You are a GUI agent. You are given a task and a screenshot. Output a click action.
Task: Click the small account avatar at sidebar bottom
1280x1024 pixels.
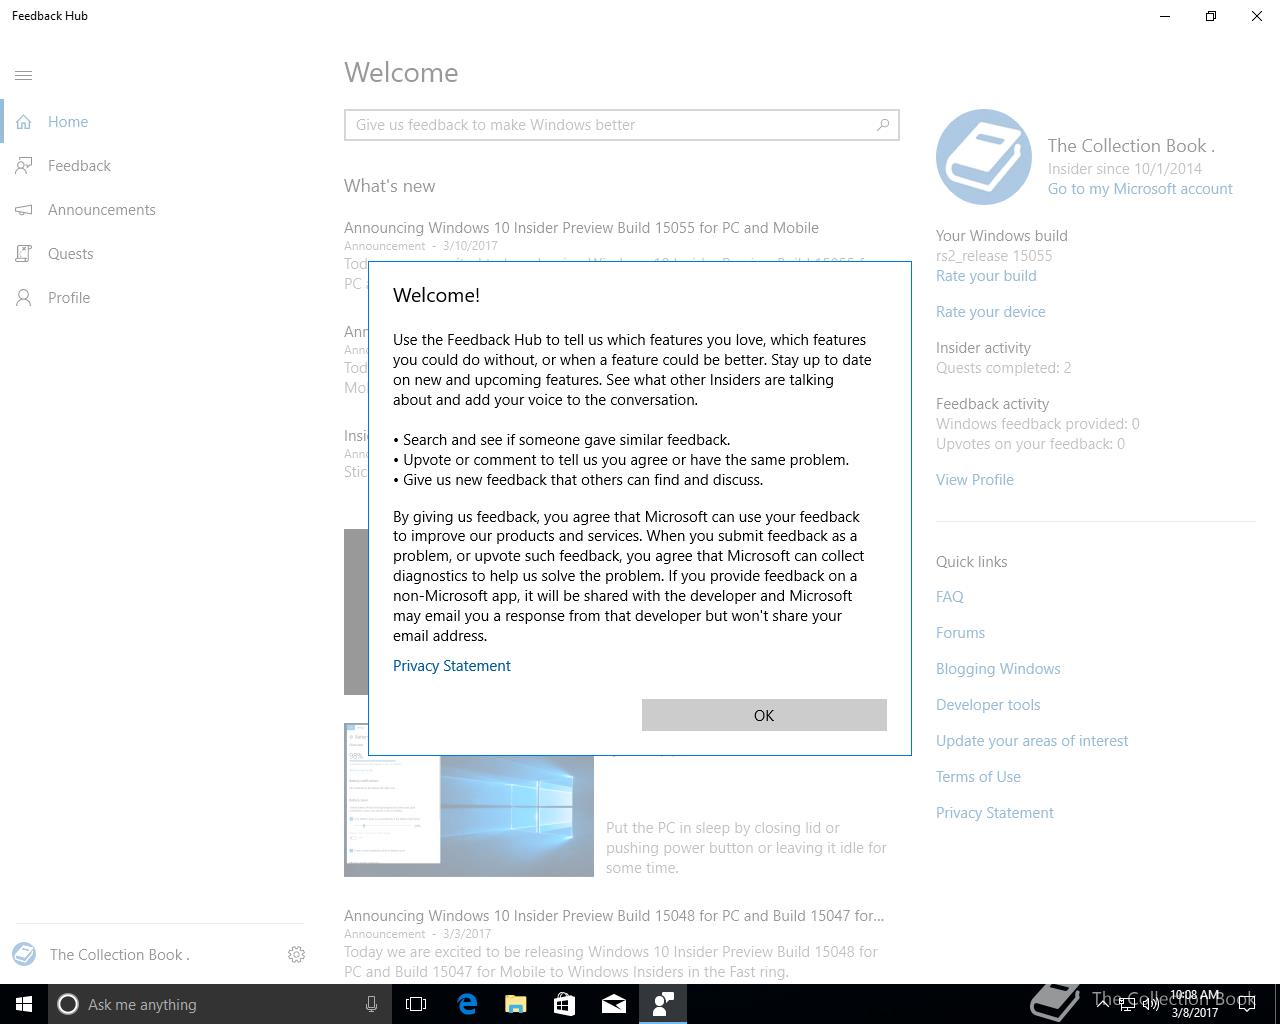click(24, 954)
